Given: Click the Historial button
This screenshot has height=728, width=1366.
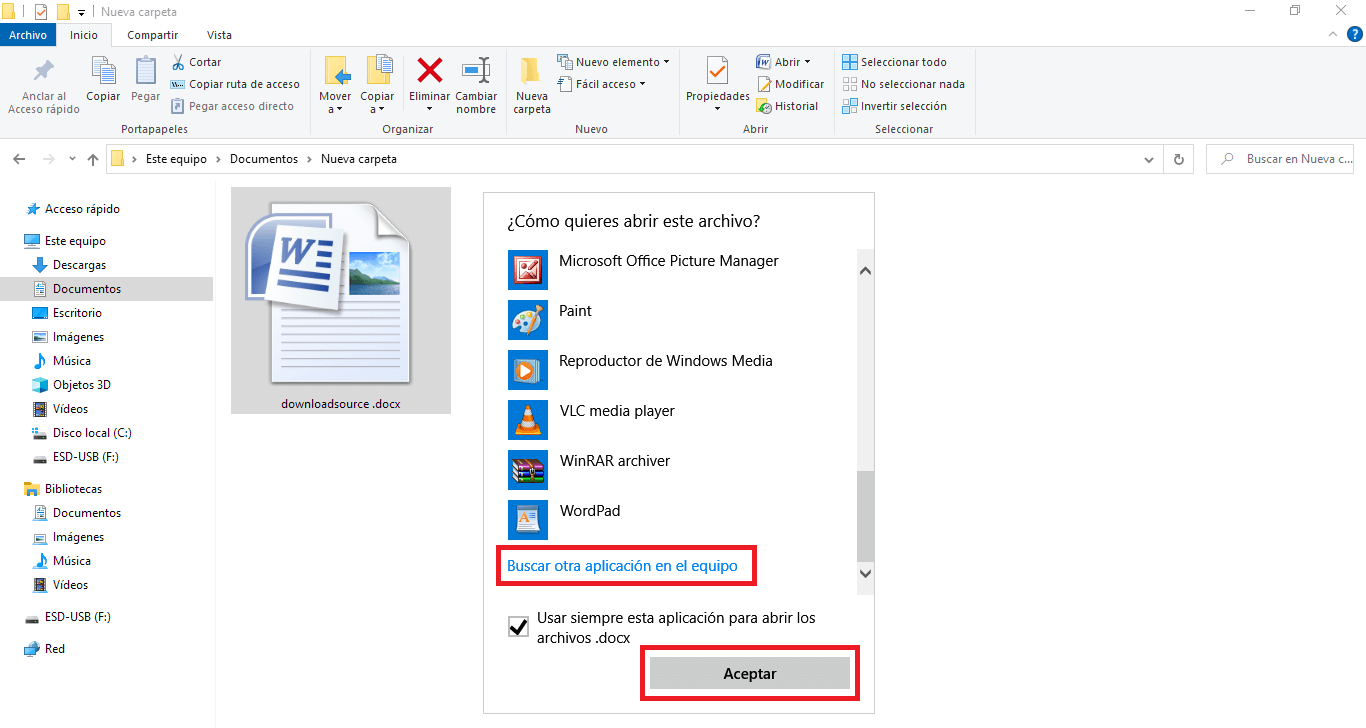Looking at the screenshot, I should click(787, 106).
